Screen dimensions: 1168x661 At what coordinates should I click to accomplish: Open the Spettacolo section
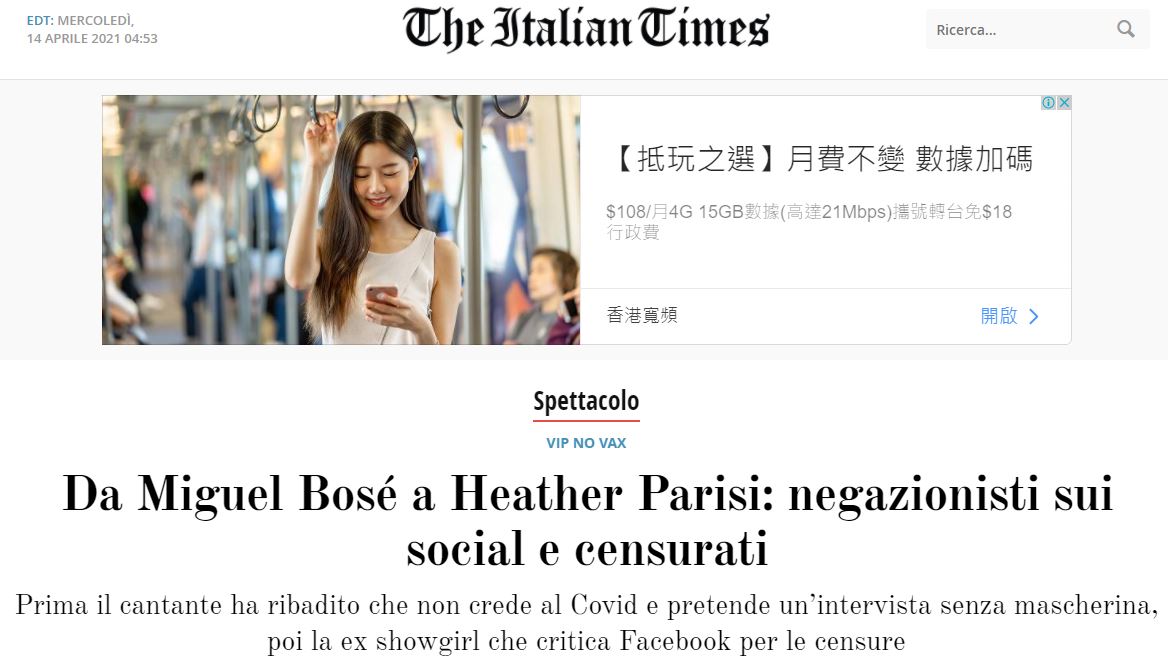pyautogui.click(x=586, y=402)
